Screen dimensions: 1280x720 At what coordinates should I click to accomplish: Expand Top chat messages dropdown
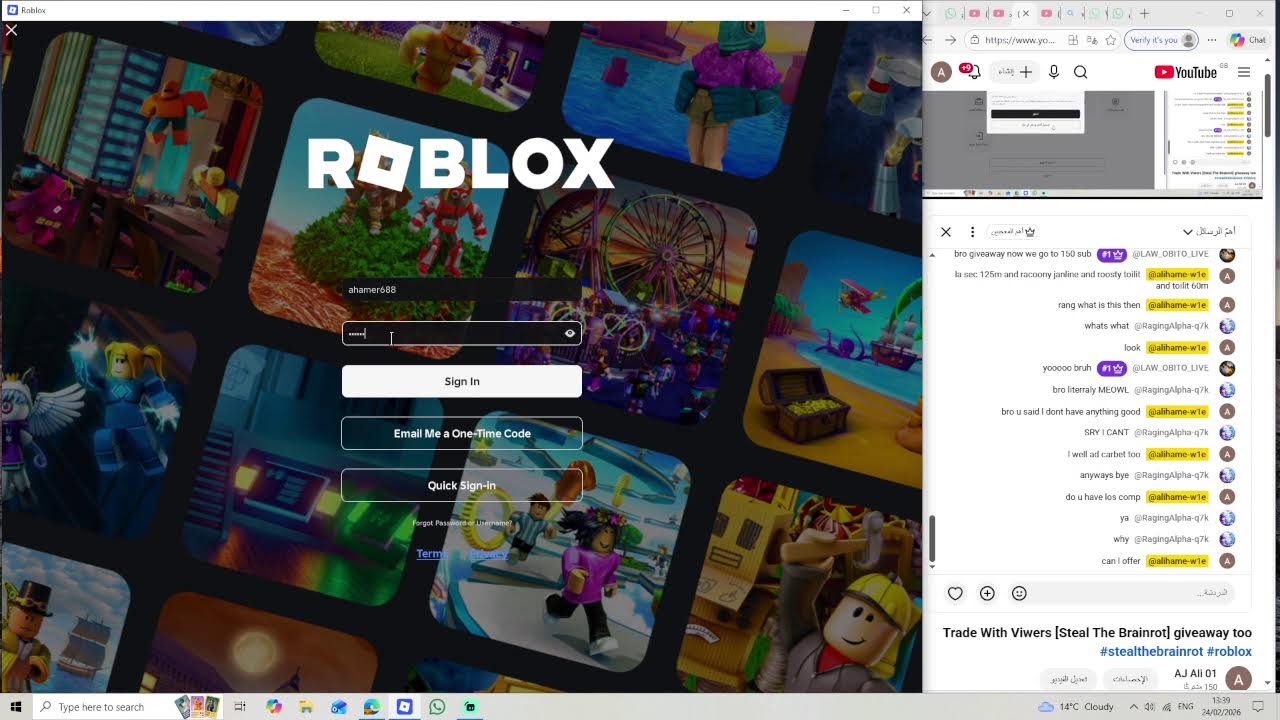coord(1208,231)
